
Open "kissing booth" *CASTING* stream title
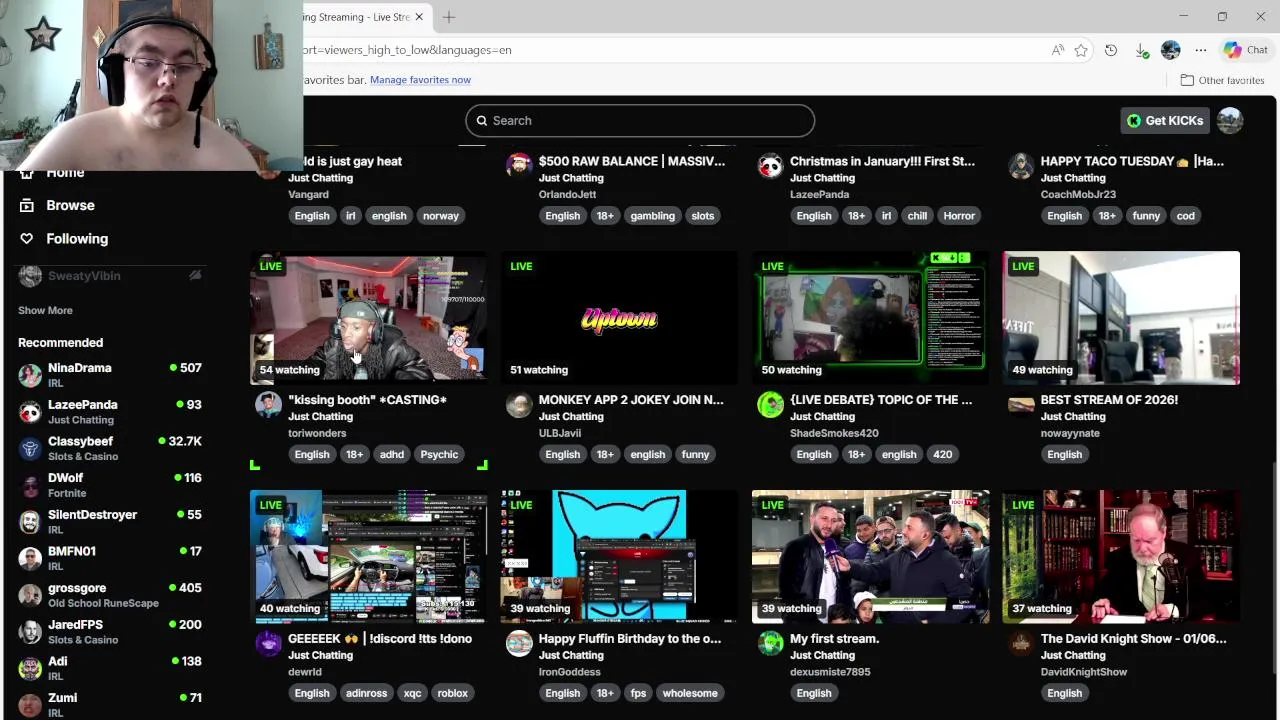tap(367, 400)
